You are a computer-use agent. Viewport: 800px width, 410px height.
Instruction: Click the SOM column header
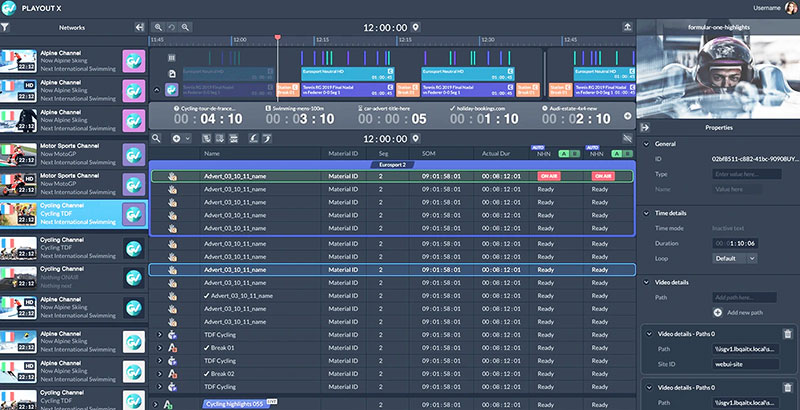pyautogui.click(x=429, y=153)
